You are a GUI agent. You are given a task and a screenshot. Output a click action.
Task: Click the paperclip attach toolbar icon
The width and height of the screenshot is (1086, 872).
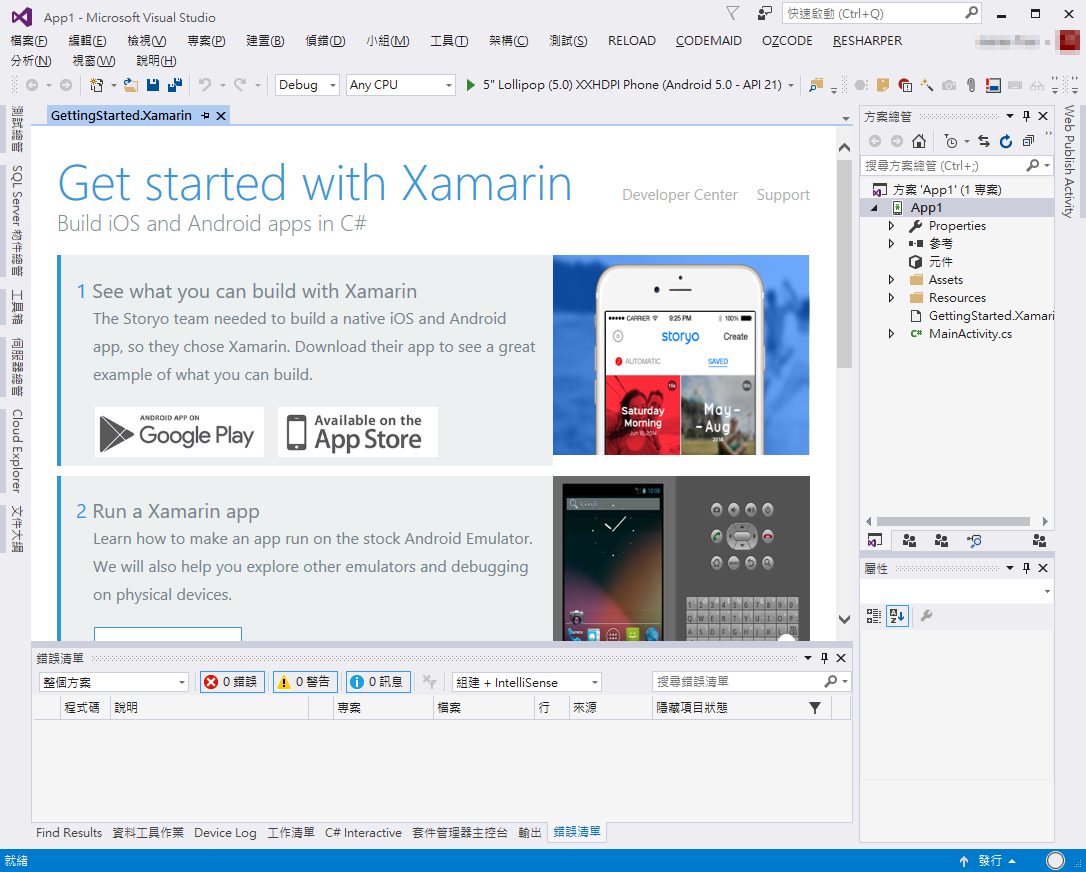point(971,85)
